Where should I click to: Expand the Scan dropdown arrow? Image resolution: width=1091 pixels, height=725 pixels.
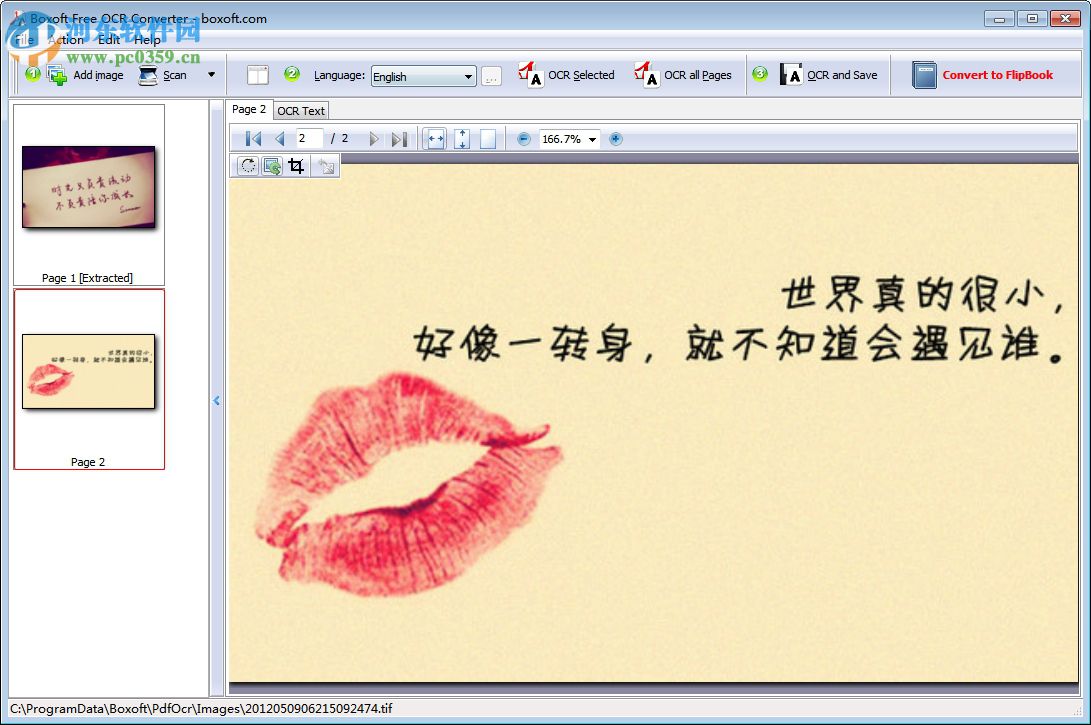pos(210,74)
